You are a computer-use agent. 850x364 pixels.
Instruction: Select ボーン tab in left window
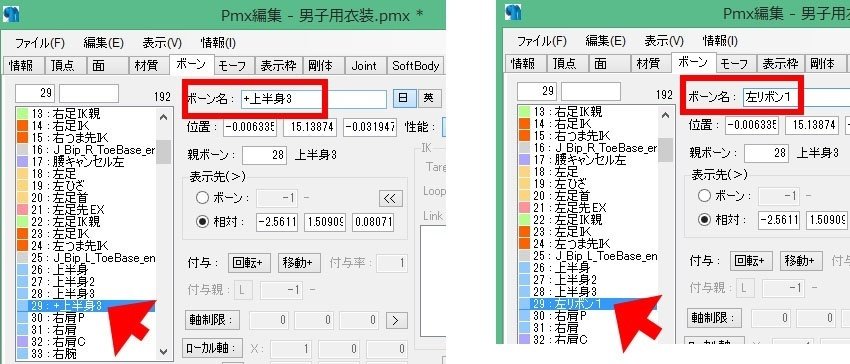point(191,64)
